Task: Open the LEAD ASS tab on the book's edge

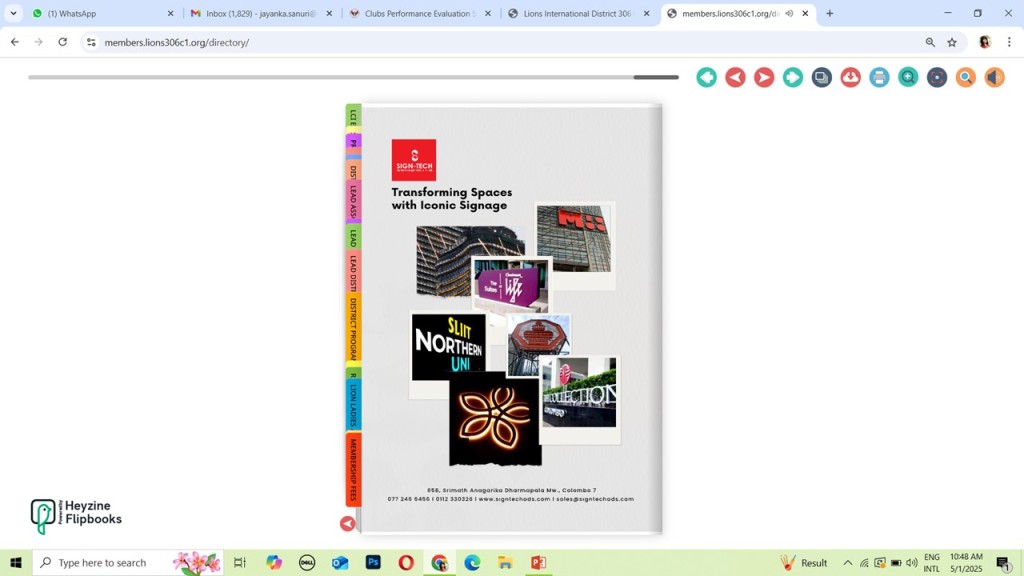Action: coord(353,201)
